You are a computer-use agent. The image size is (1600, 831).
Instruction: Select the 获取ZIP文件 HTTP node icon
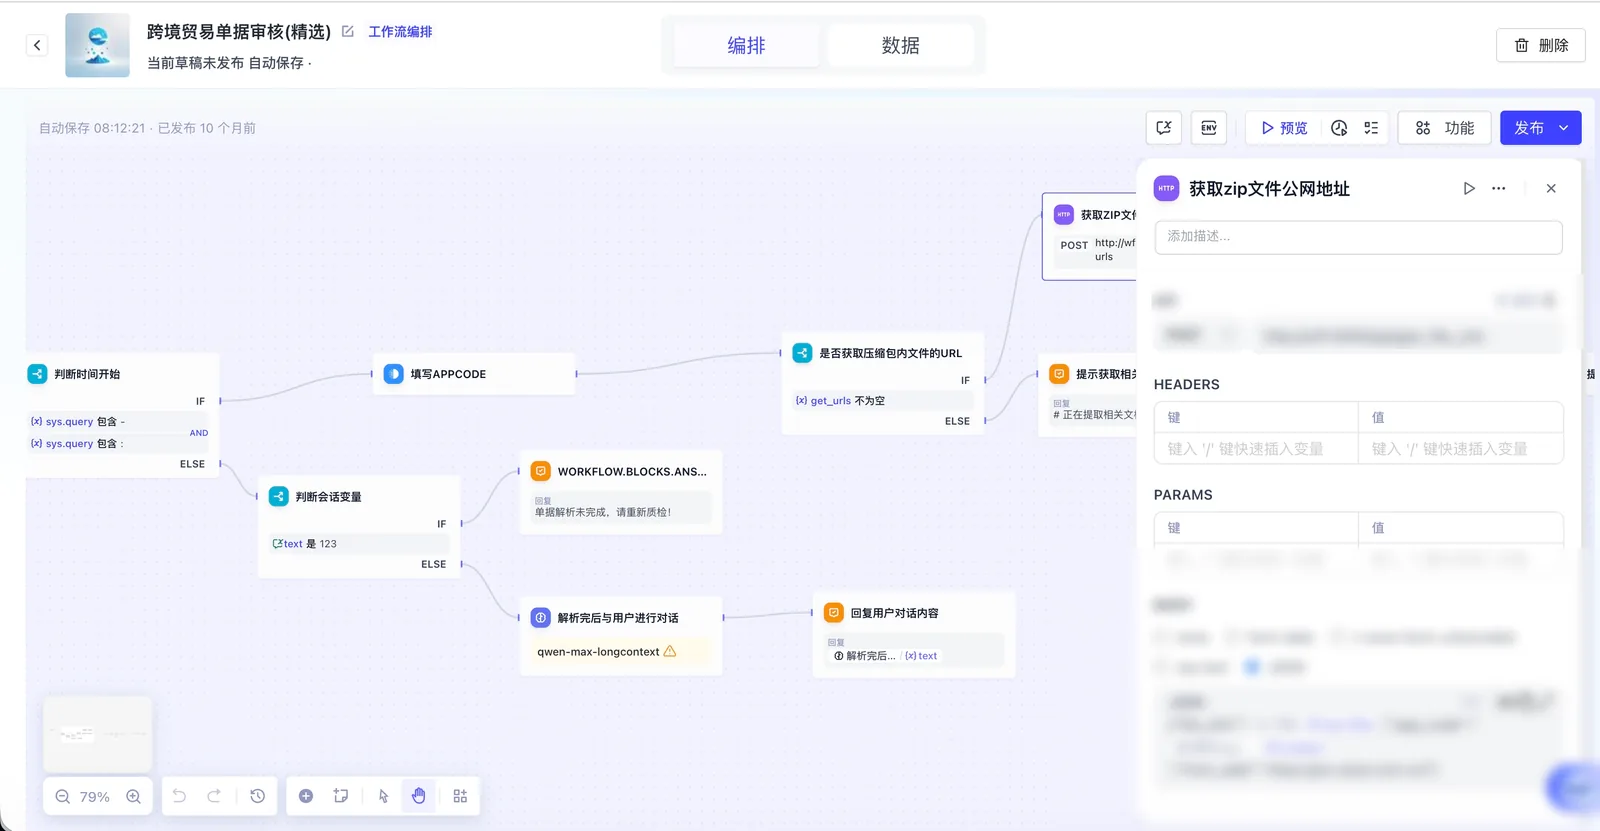point(1064,215)
